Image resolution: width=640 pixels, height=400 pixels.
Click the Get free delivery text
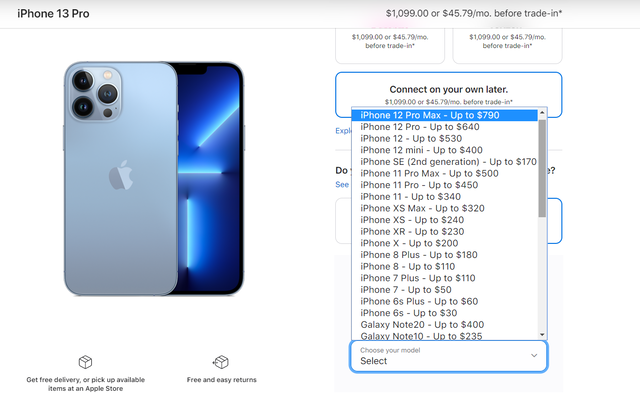(x=85, y=384)
